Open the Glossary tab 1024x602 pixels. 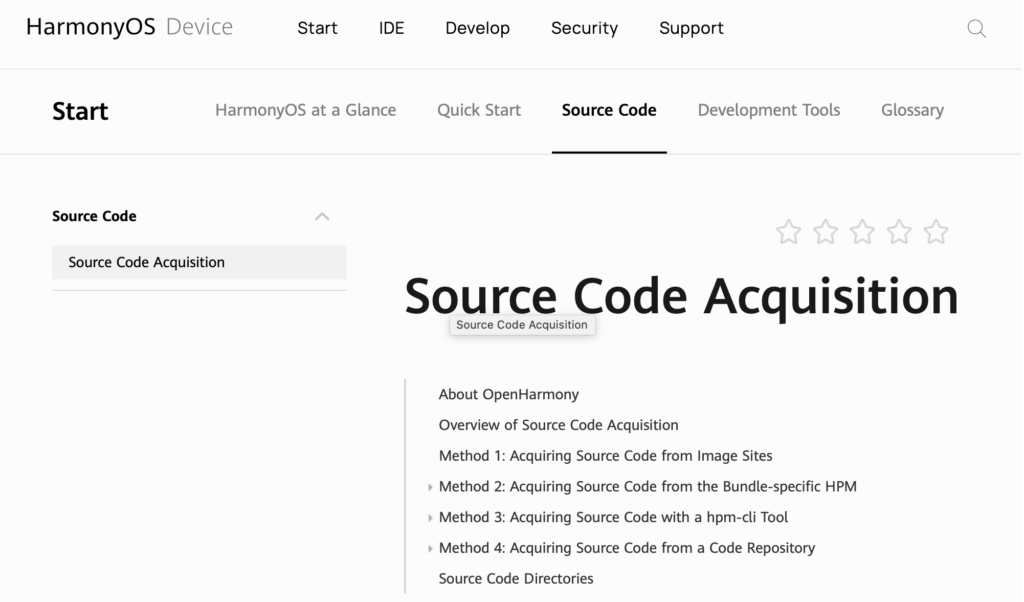(912, 110)
